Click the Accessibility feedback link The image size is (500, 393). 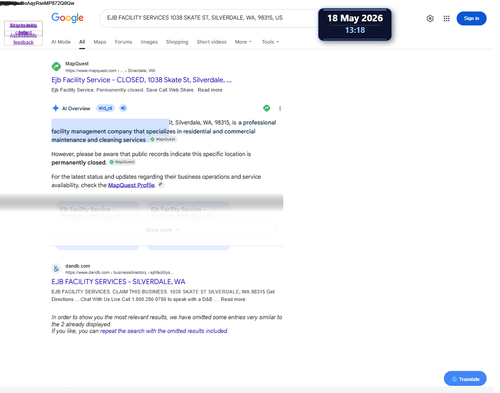(23, 39)
